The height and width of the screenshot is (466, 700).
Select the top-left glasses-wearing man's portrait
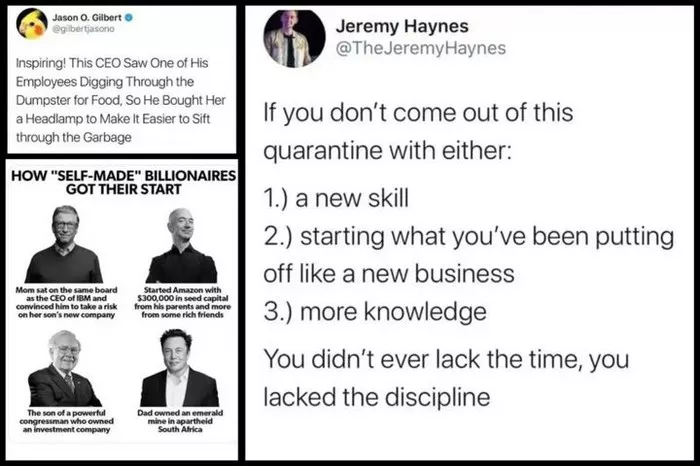[64, 244]
